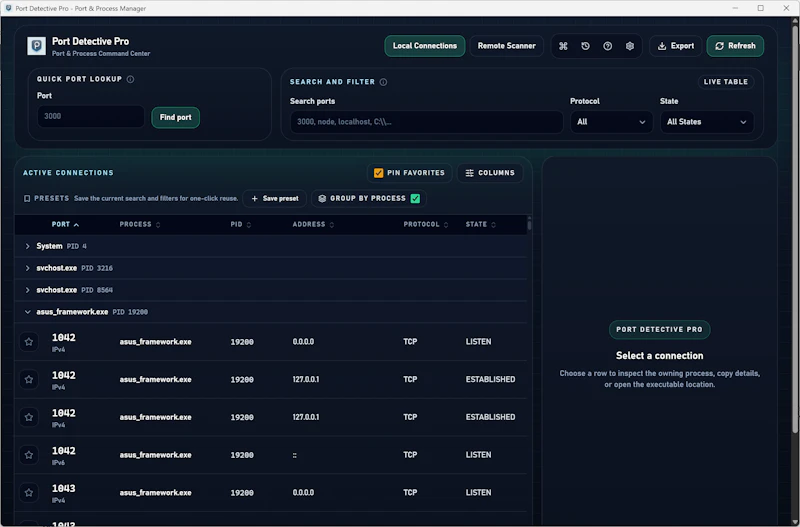
Task: Toggle the Pin Favorites checkbox
Action: click(378, 173)
